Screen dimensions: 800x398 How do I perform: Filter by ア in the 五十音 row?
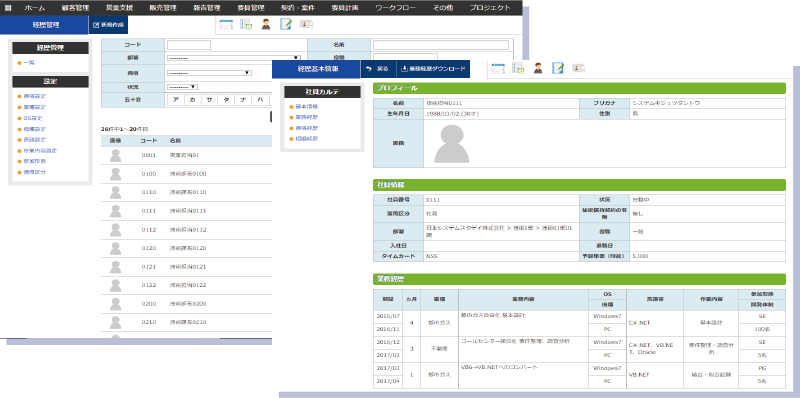176,101
